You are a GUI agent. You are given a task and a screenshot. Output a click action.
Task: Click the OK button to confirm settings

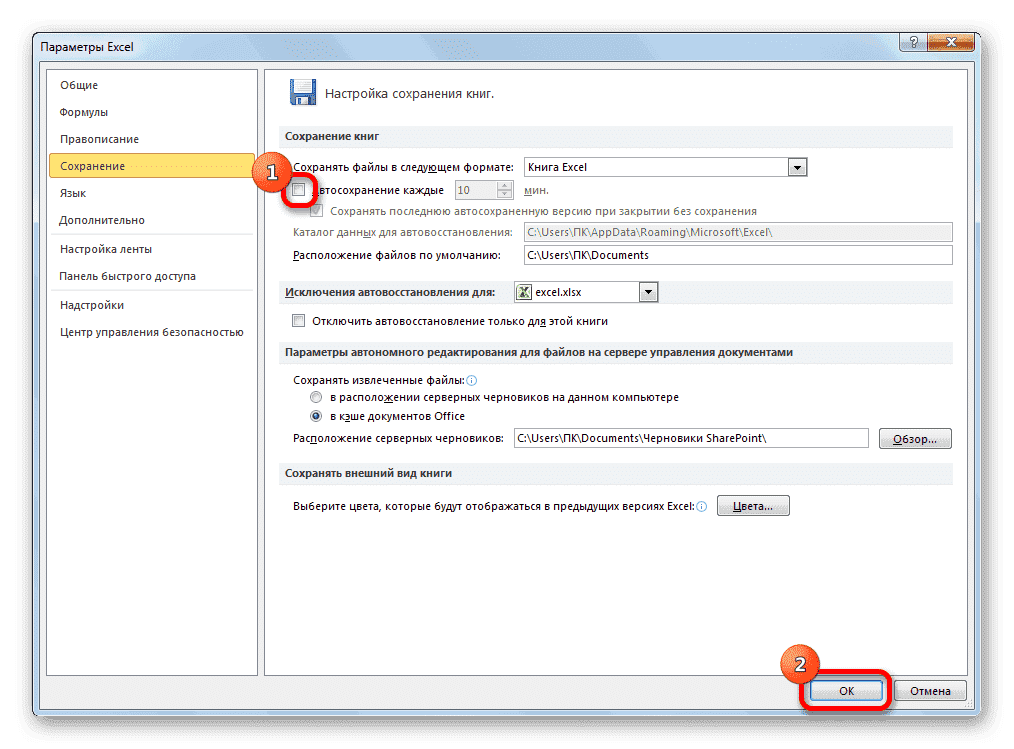pyautogui.click(x=845, y=690)
